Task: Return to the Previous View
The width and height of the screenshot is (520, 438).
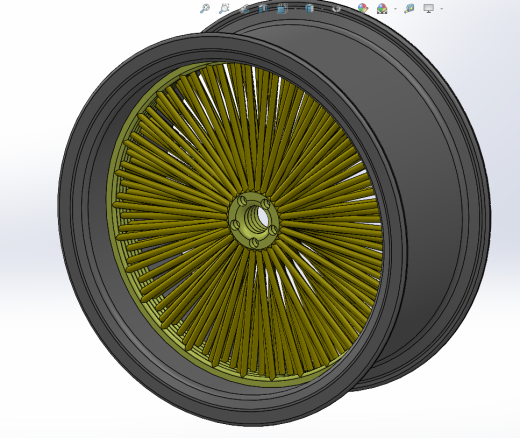Action: (245, 8)
